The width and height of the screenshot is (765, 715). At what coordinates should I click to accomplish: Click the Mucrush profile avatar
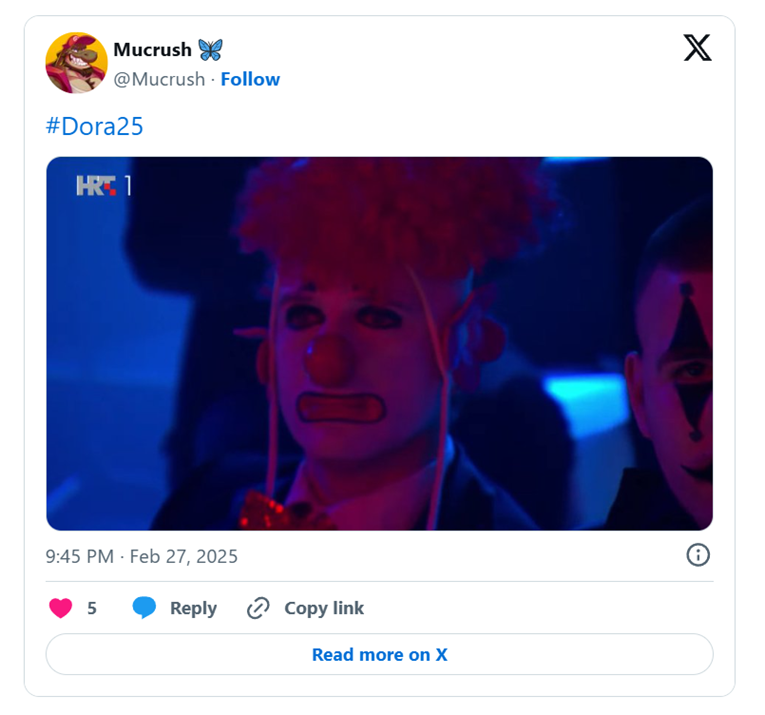[x=76, y=63]
